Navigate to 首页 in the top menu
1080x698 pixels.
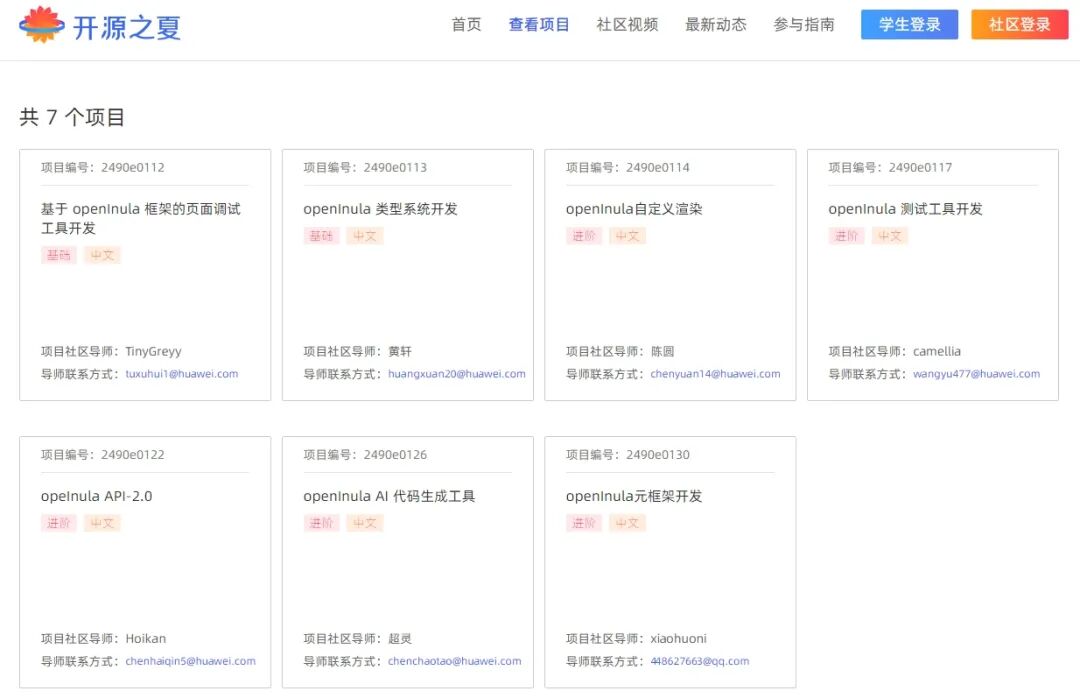465,25
